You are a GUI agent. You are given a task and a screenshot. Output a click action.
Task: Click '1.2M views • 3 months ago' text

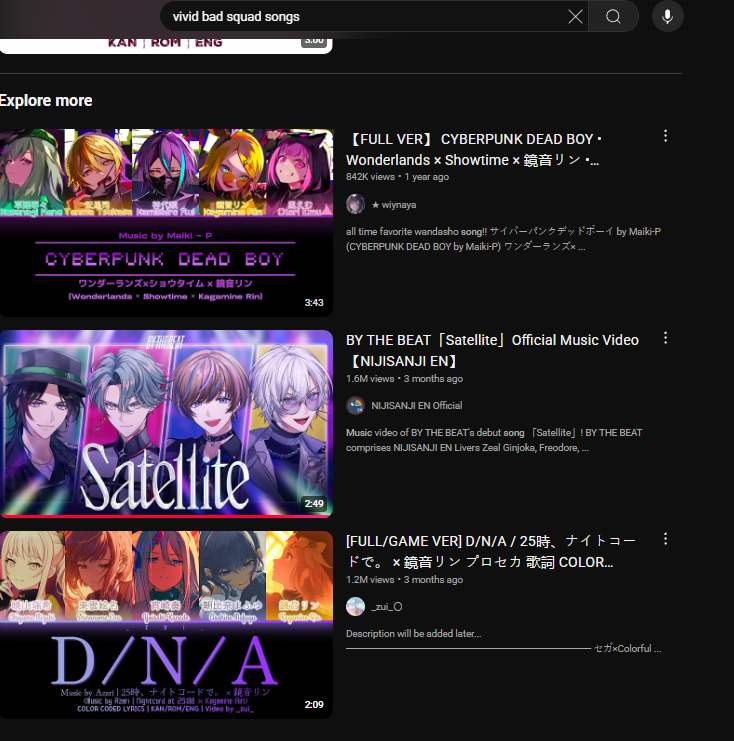[405, 579]
